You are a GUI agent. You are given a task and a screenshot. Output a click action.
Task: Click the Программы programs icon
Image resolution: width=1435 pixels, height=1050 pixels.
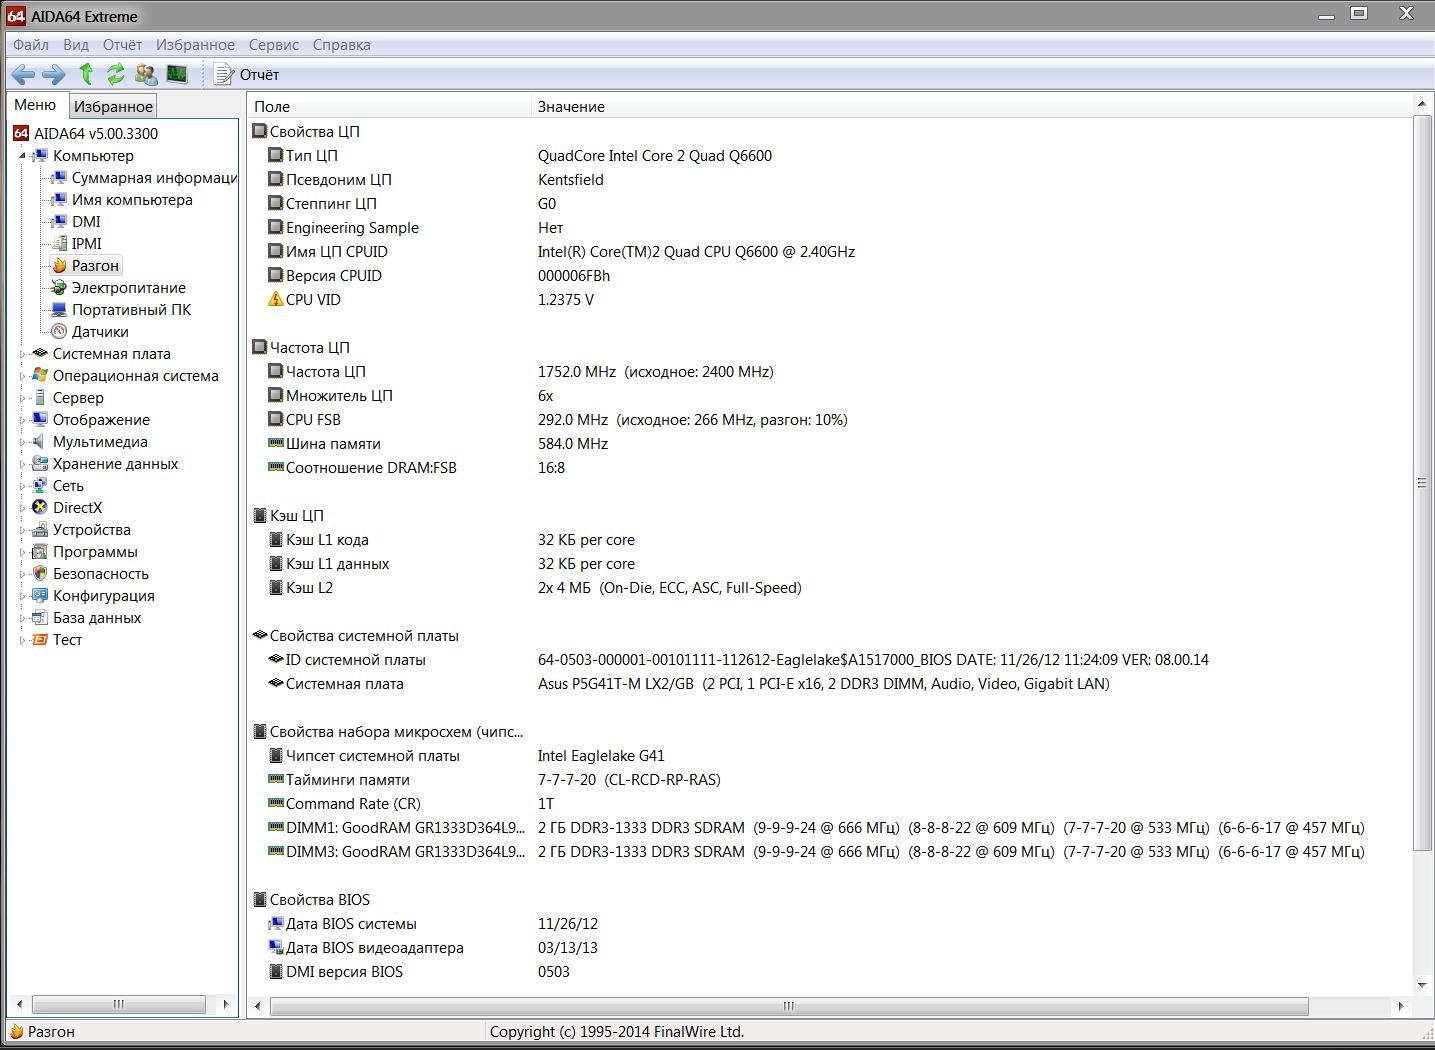coord(40,551)
